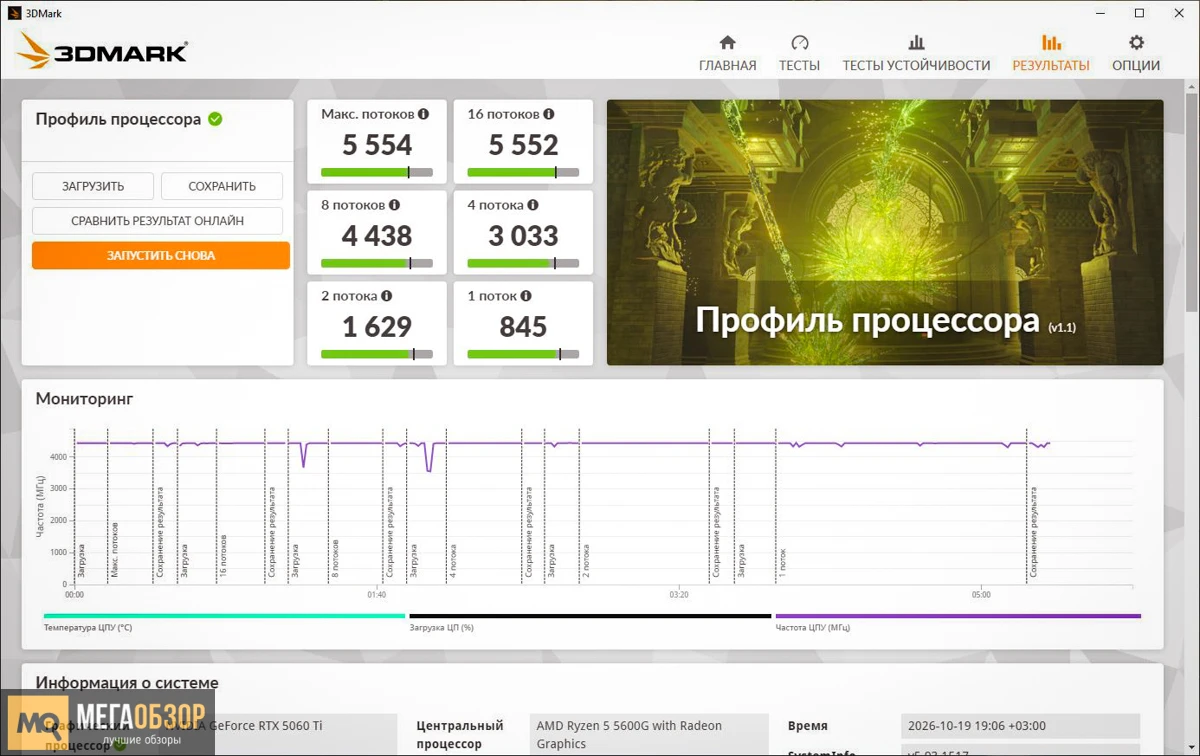Image resolution: width=1200 pixels, height=756 pixels.
Task: Open the ГЛАВНАЯ home tab
Action: pyautogui.click(x=727, y=54)
